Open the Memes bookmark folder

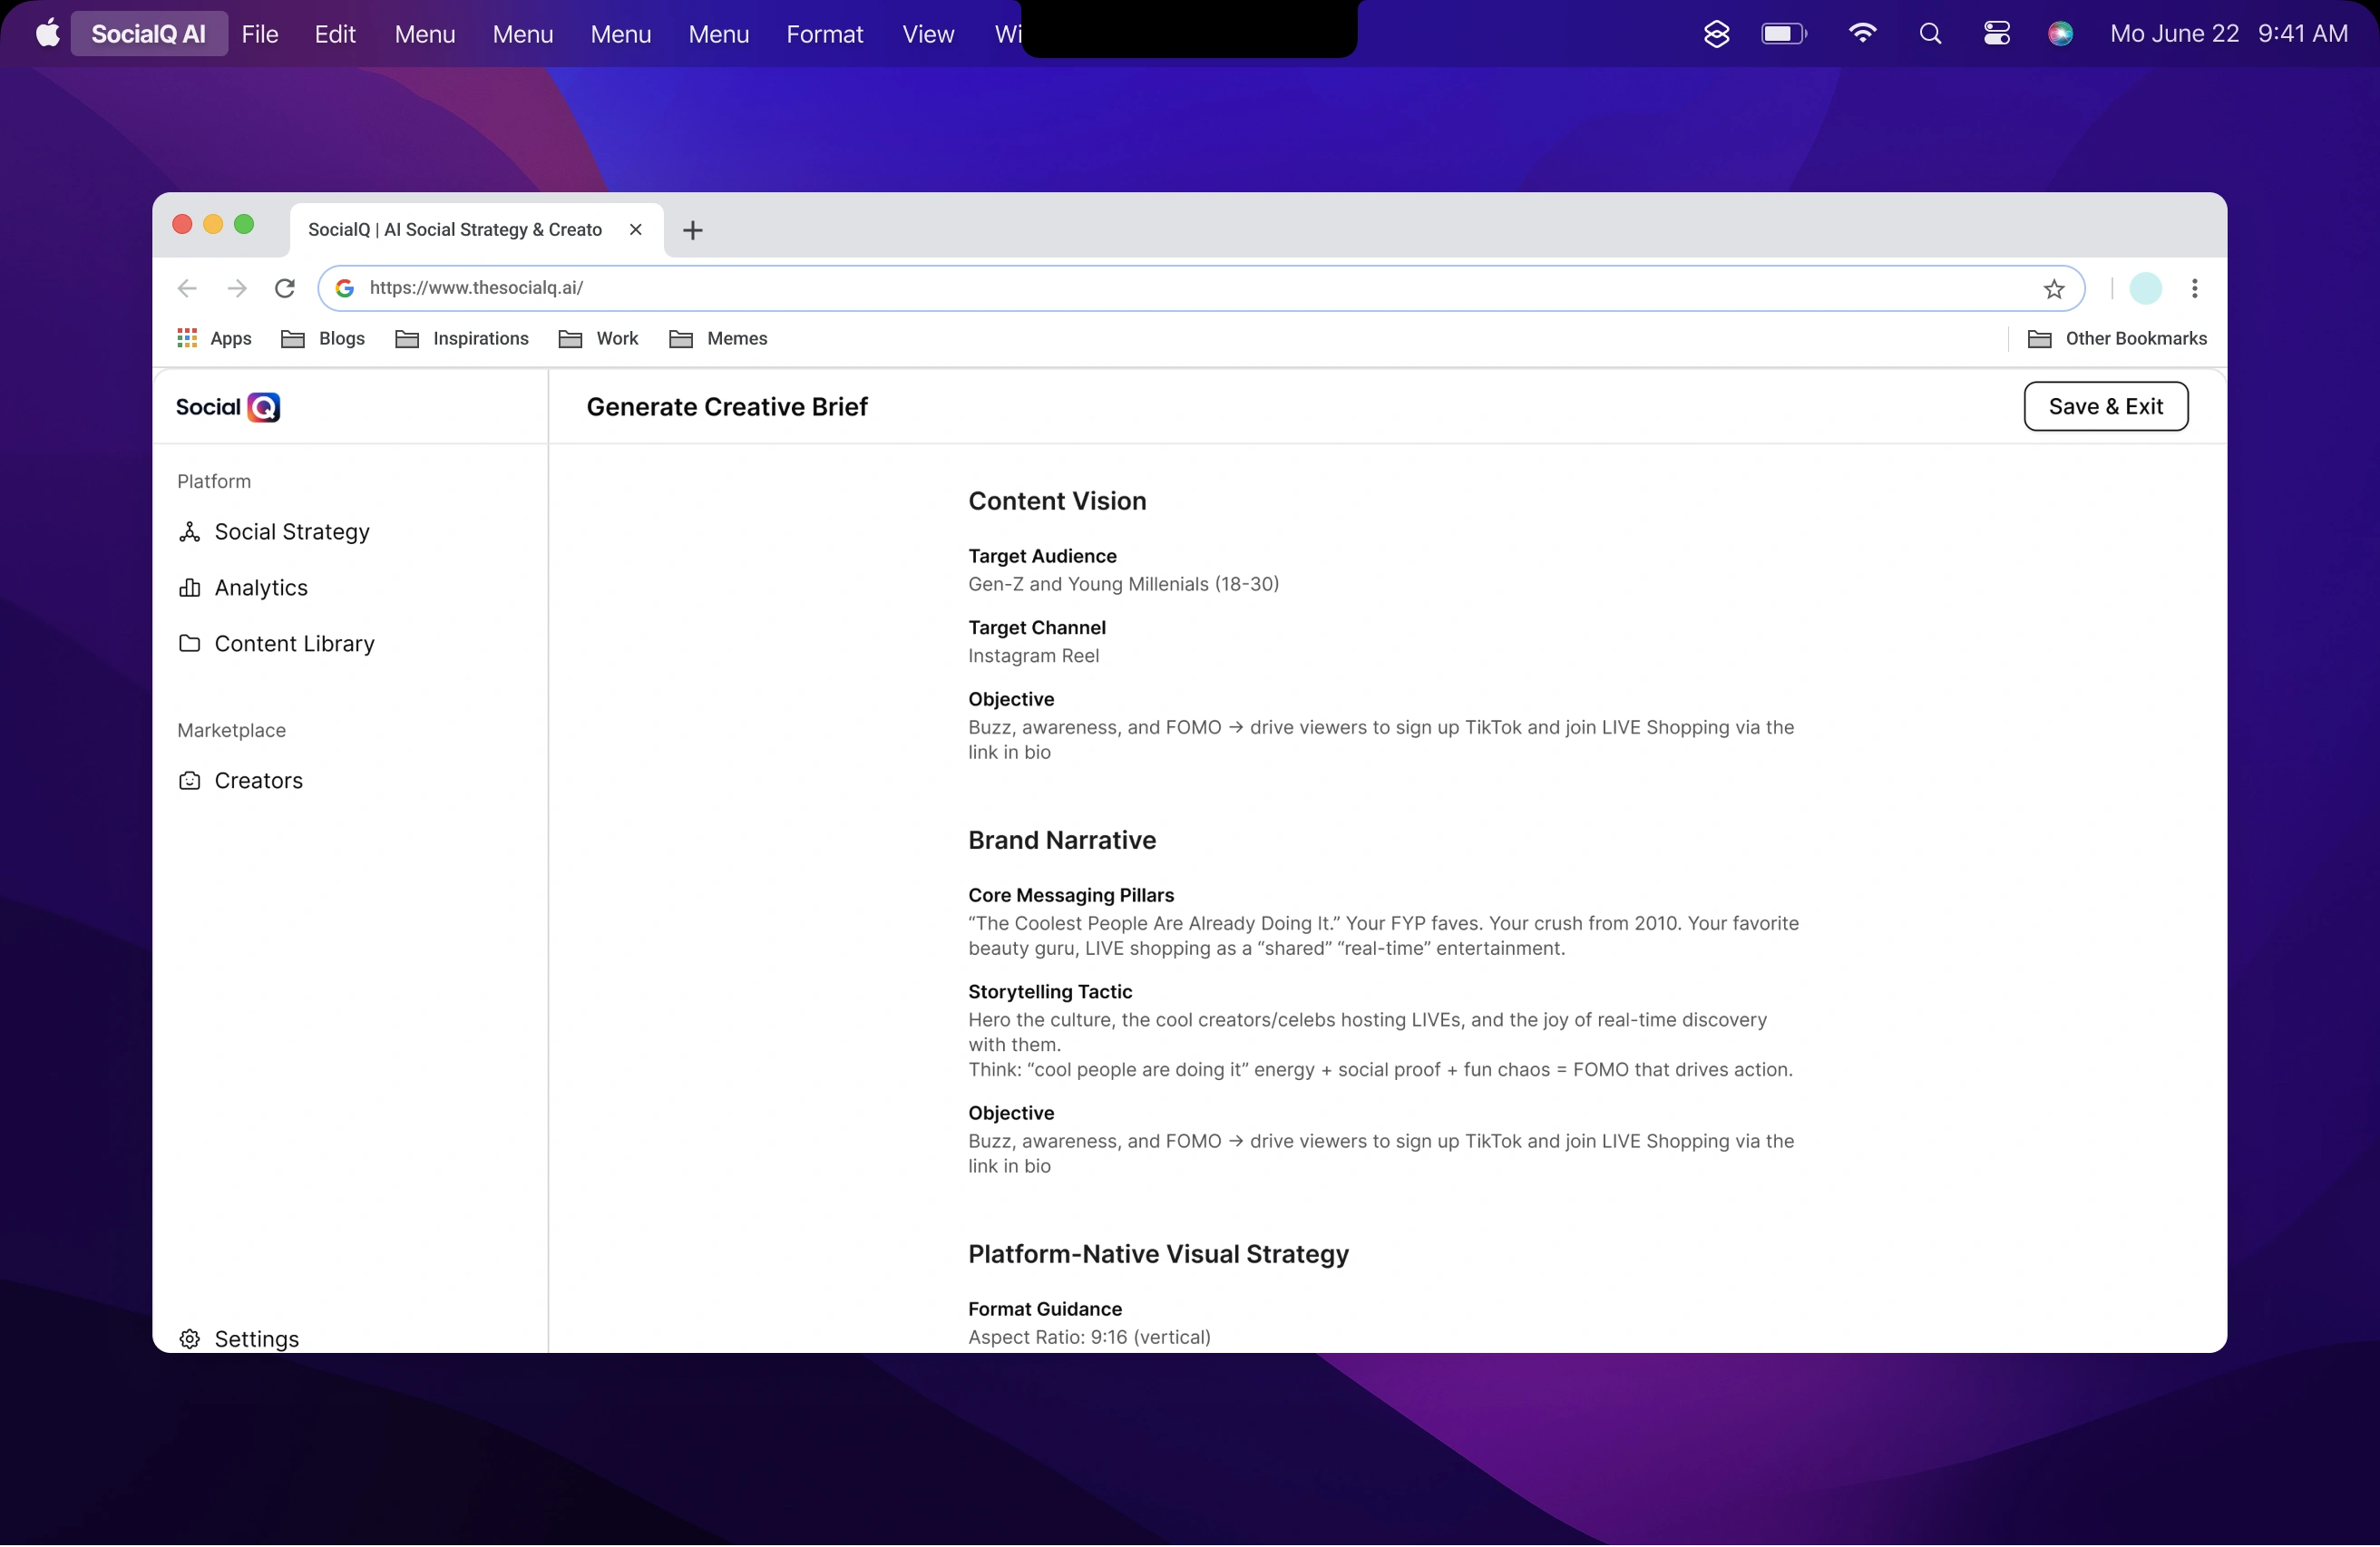pos(718,339)
